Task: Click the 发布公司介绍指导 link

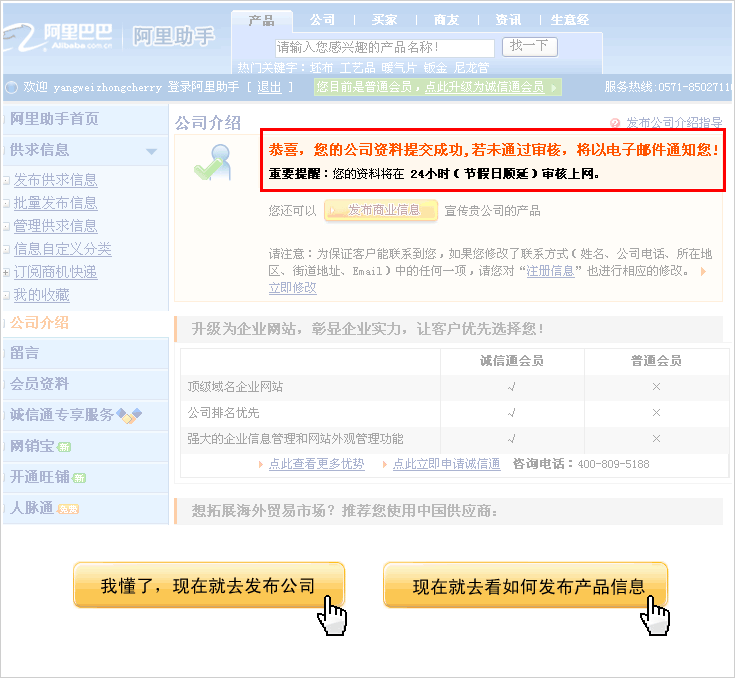Action: tap(674, 123)
